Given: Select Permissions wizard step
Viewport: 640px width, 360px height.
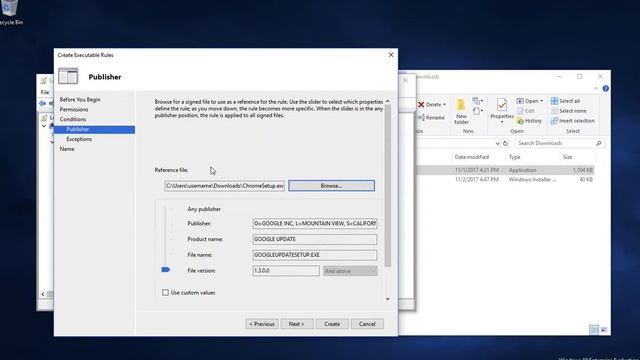Looking at the screenshot, I should click(x=74, y=109).
